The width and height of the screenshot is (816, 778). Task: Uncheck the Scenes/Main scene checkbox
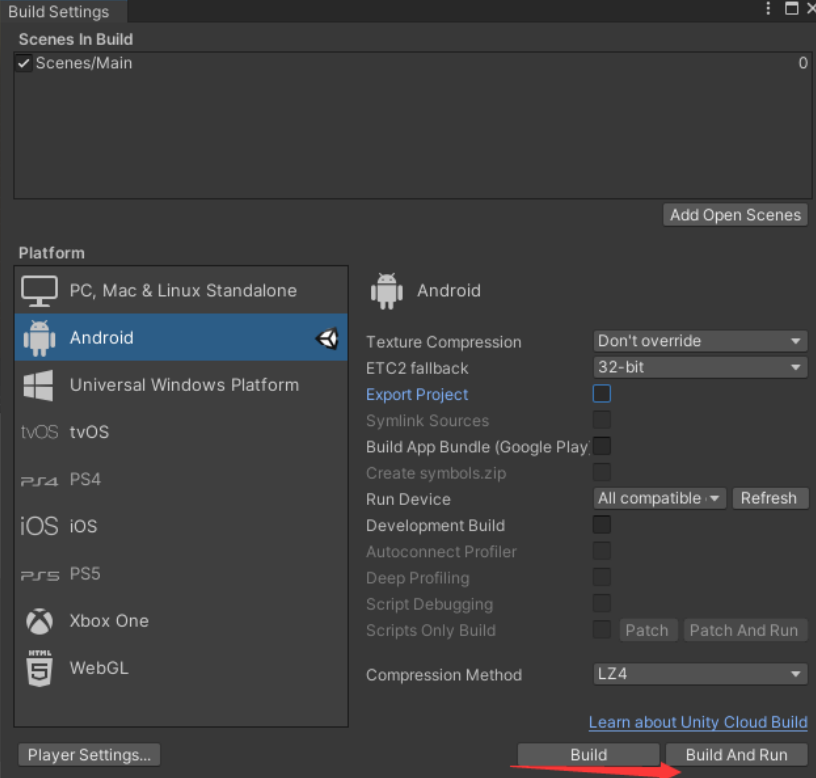(24, 63)
